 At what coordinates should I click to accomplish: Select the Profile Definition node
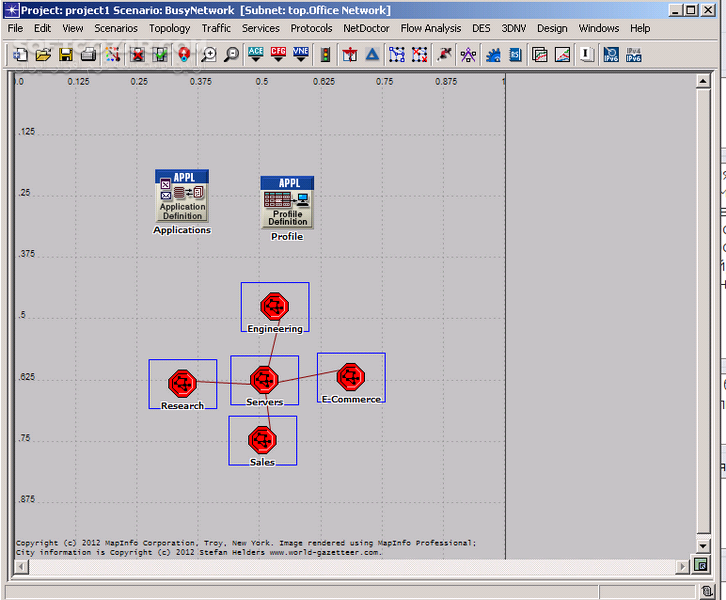click(287, 202)
